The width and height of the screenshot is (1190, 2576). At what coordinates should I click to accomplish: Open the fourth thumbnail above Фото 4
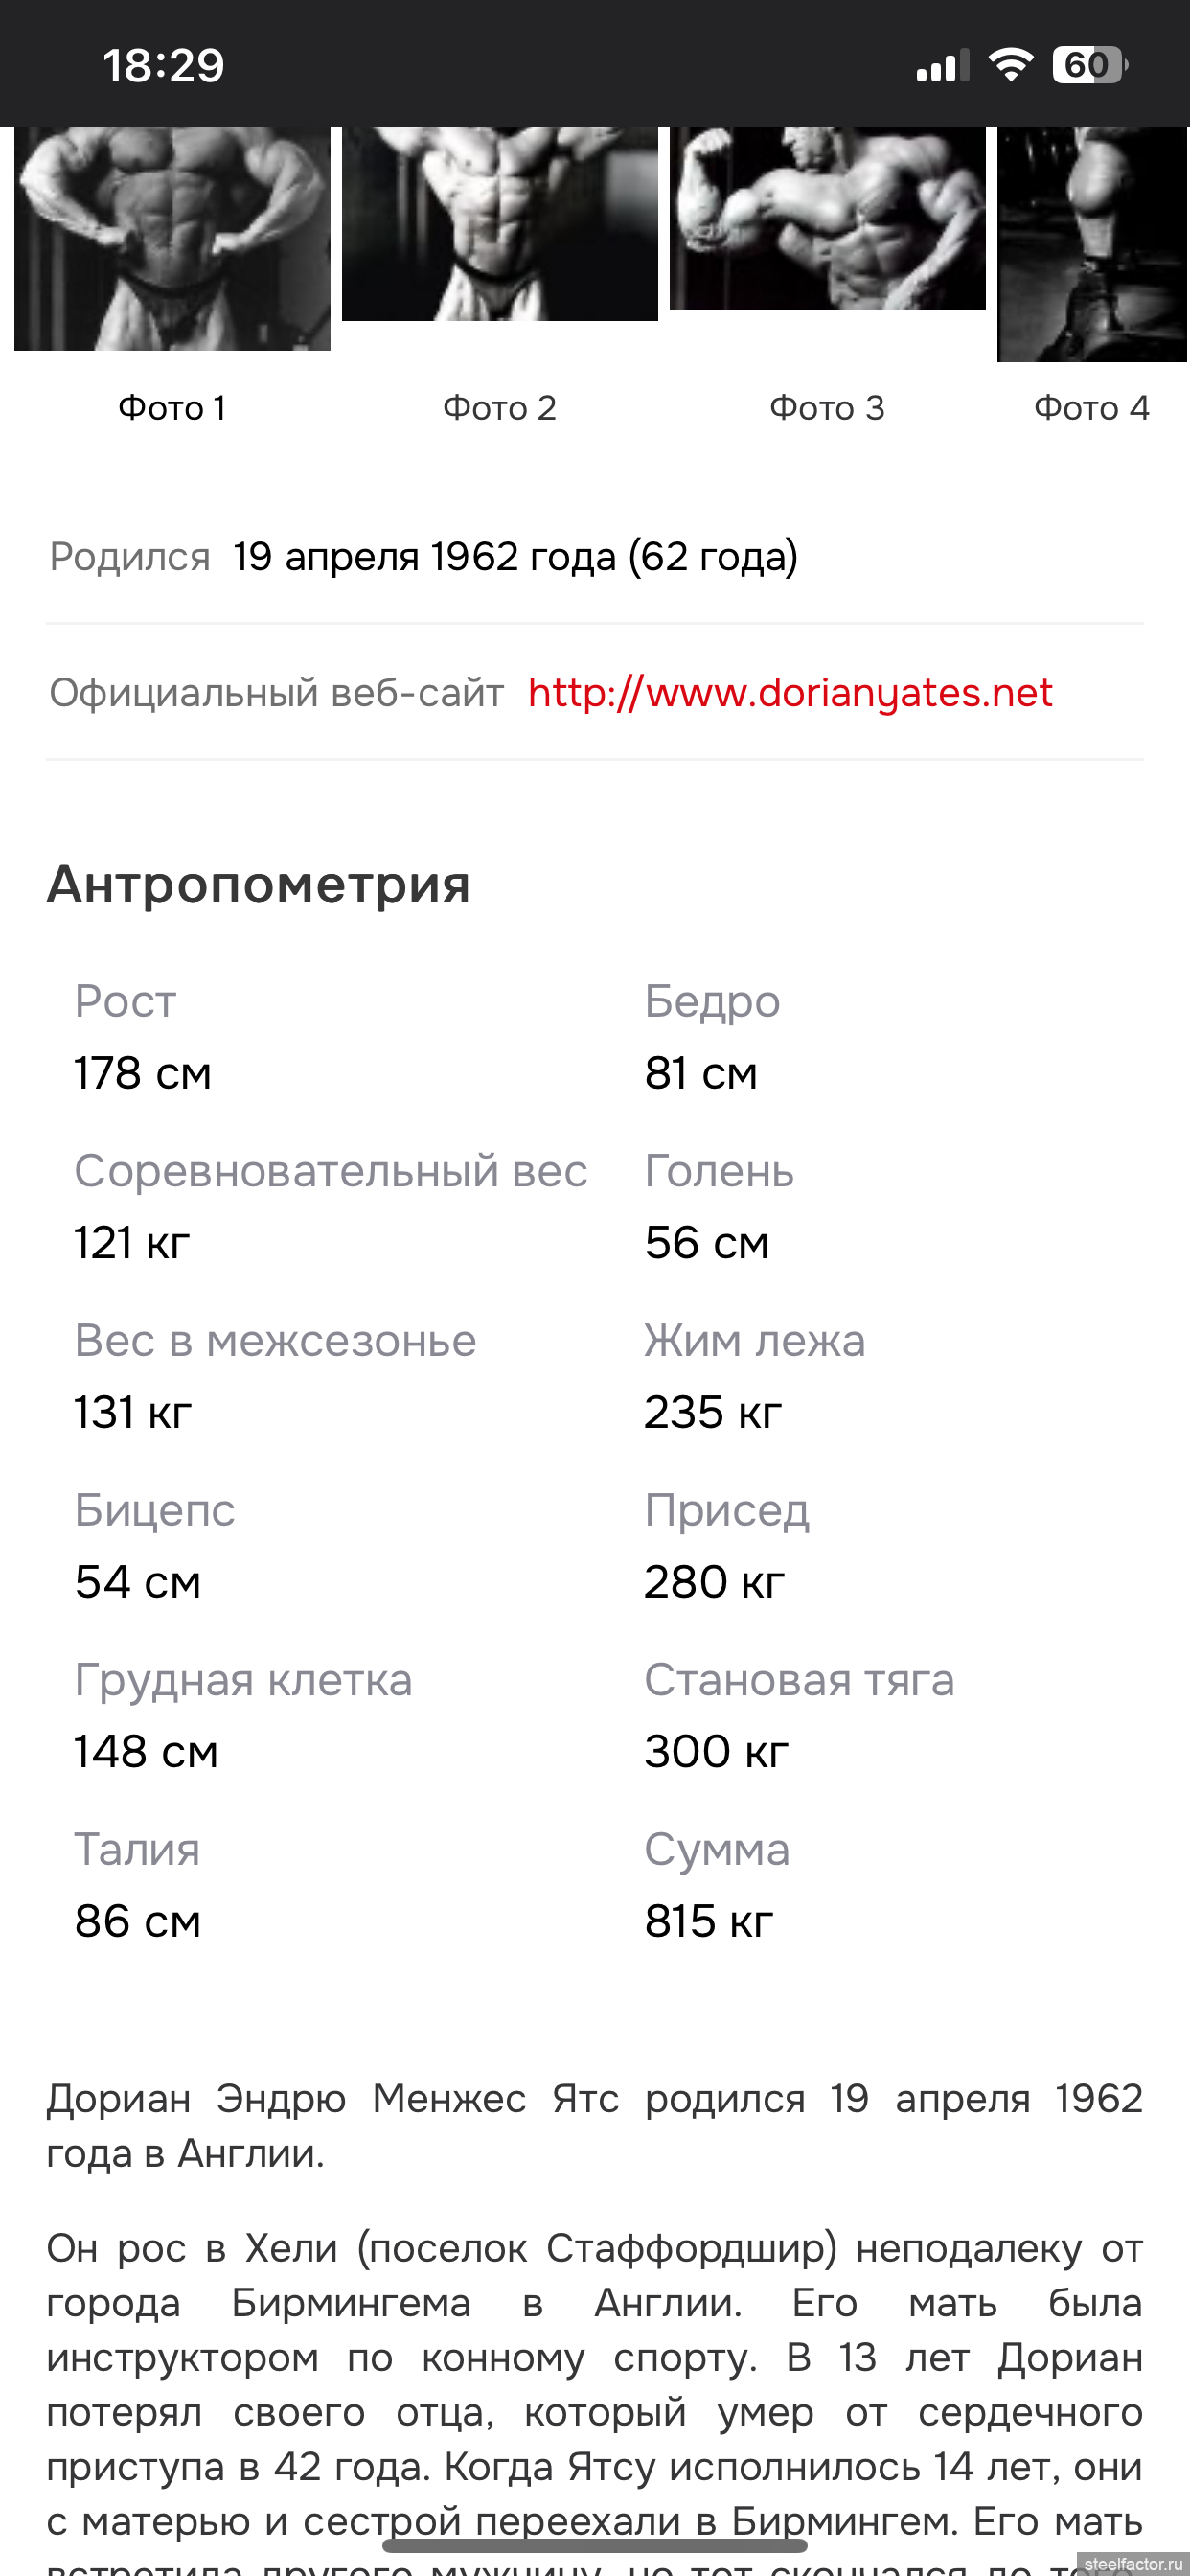(x=1092, y=243)
